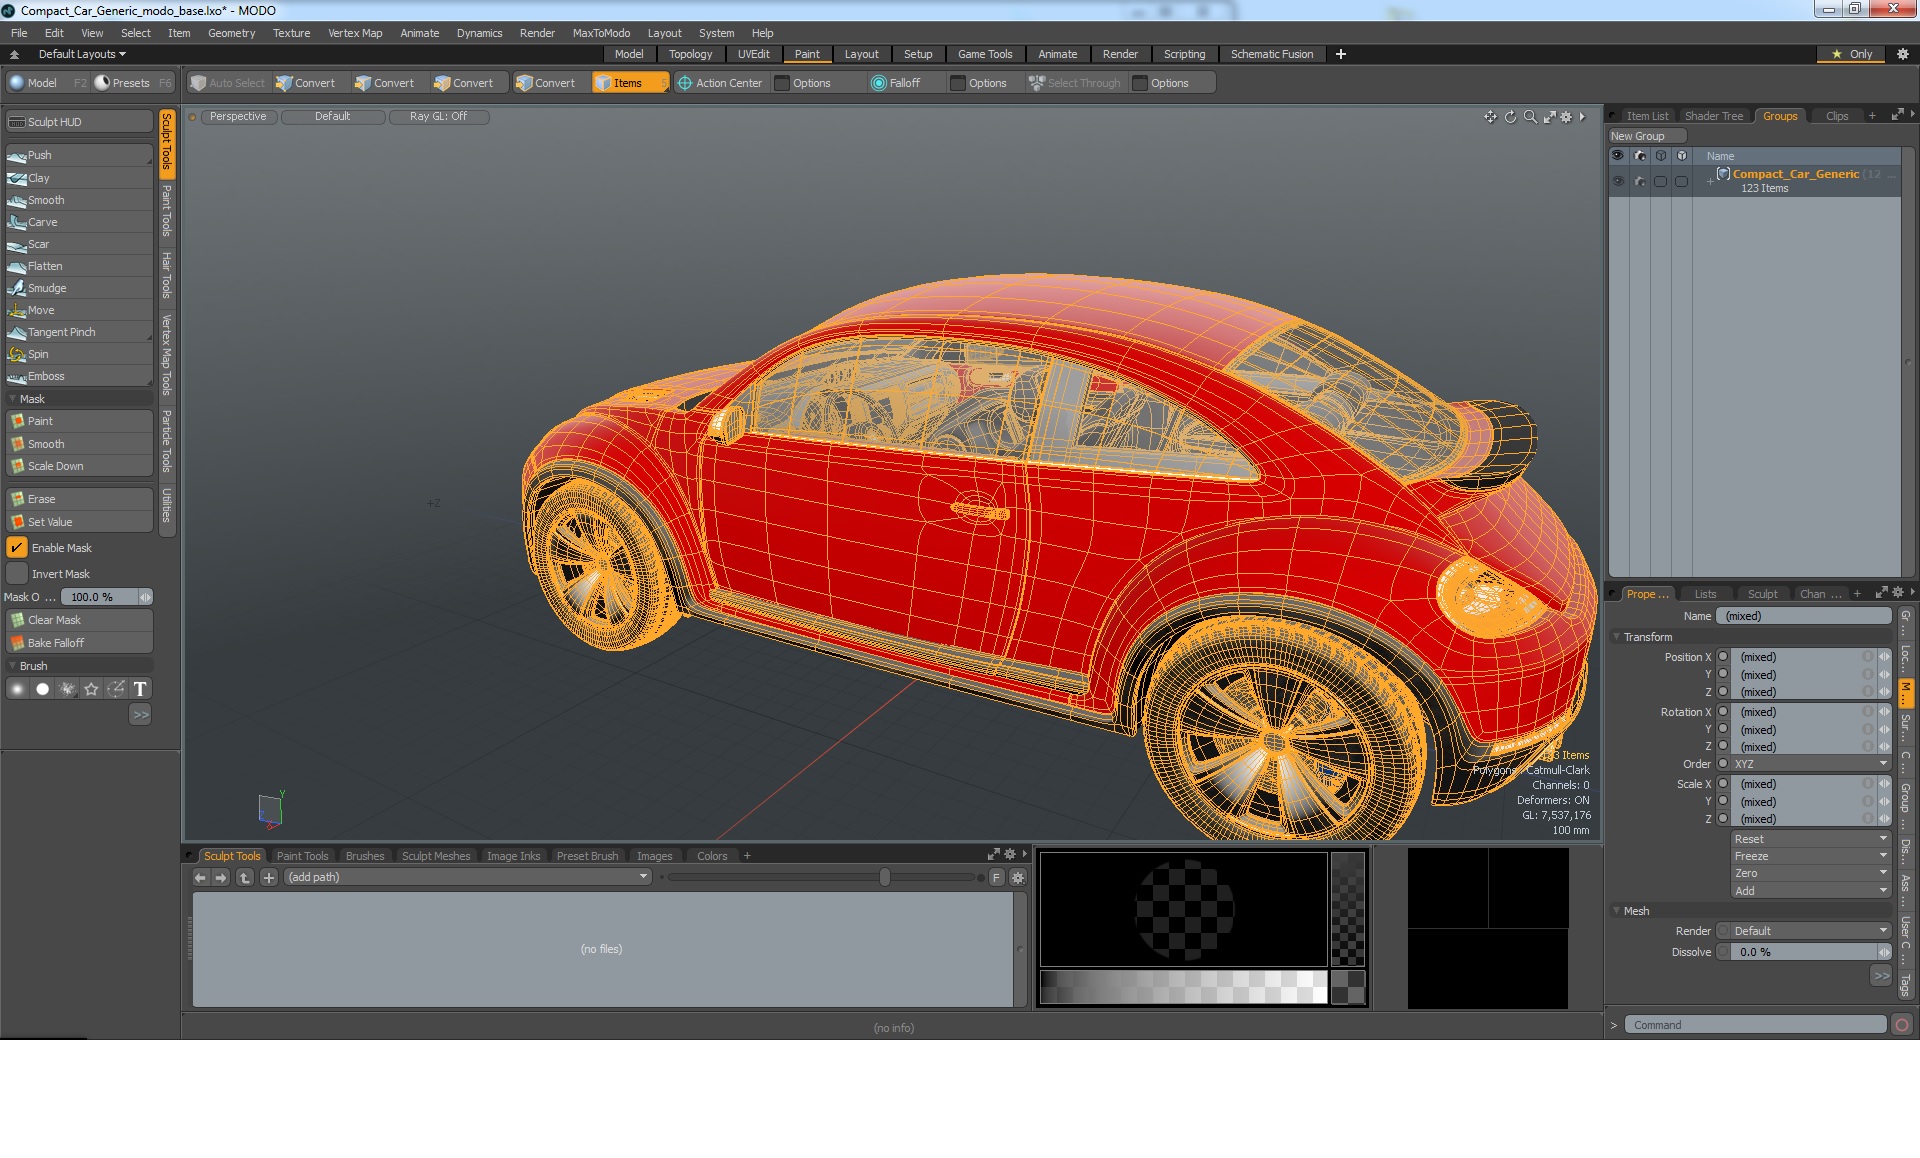Select the mask Paint tool
1920x1158 pixels.
pos(79,421)
